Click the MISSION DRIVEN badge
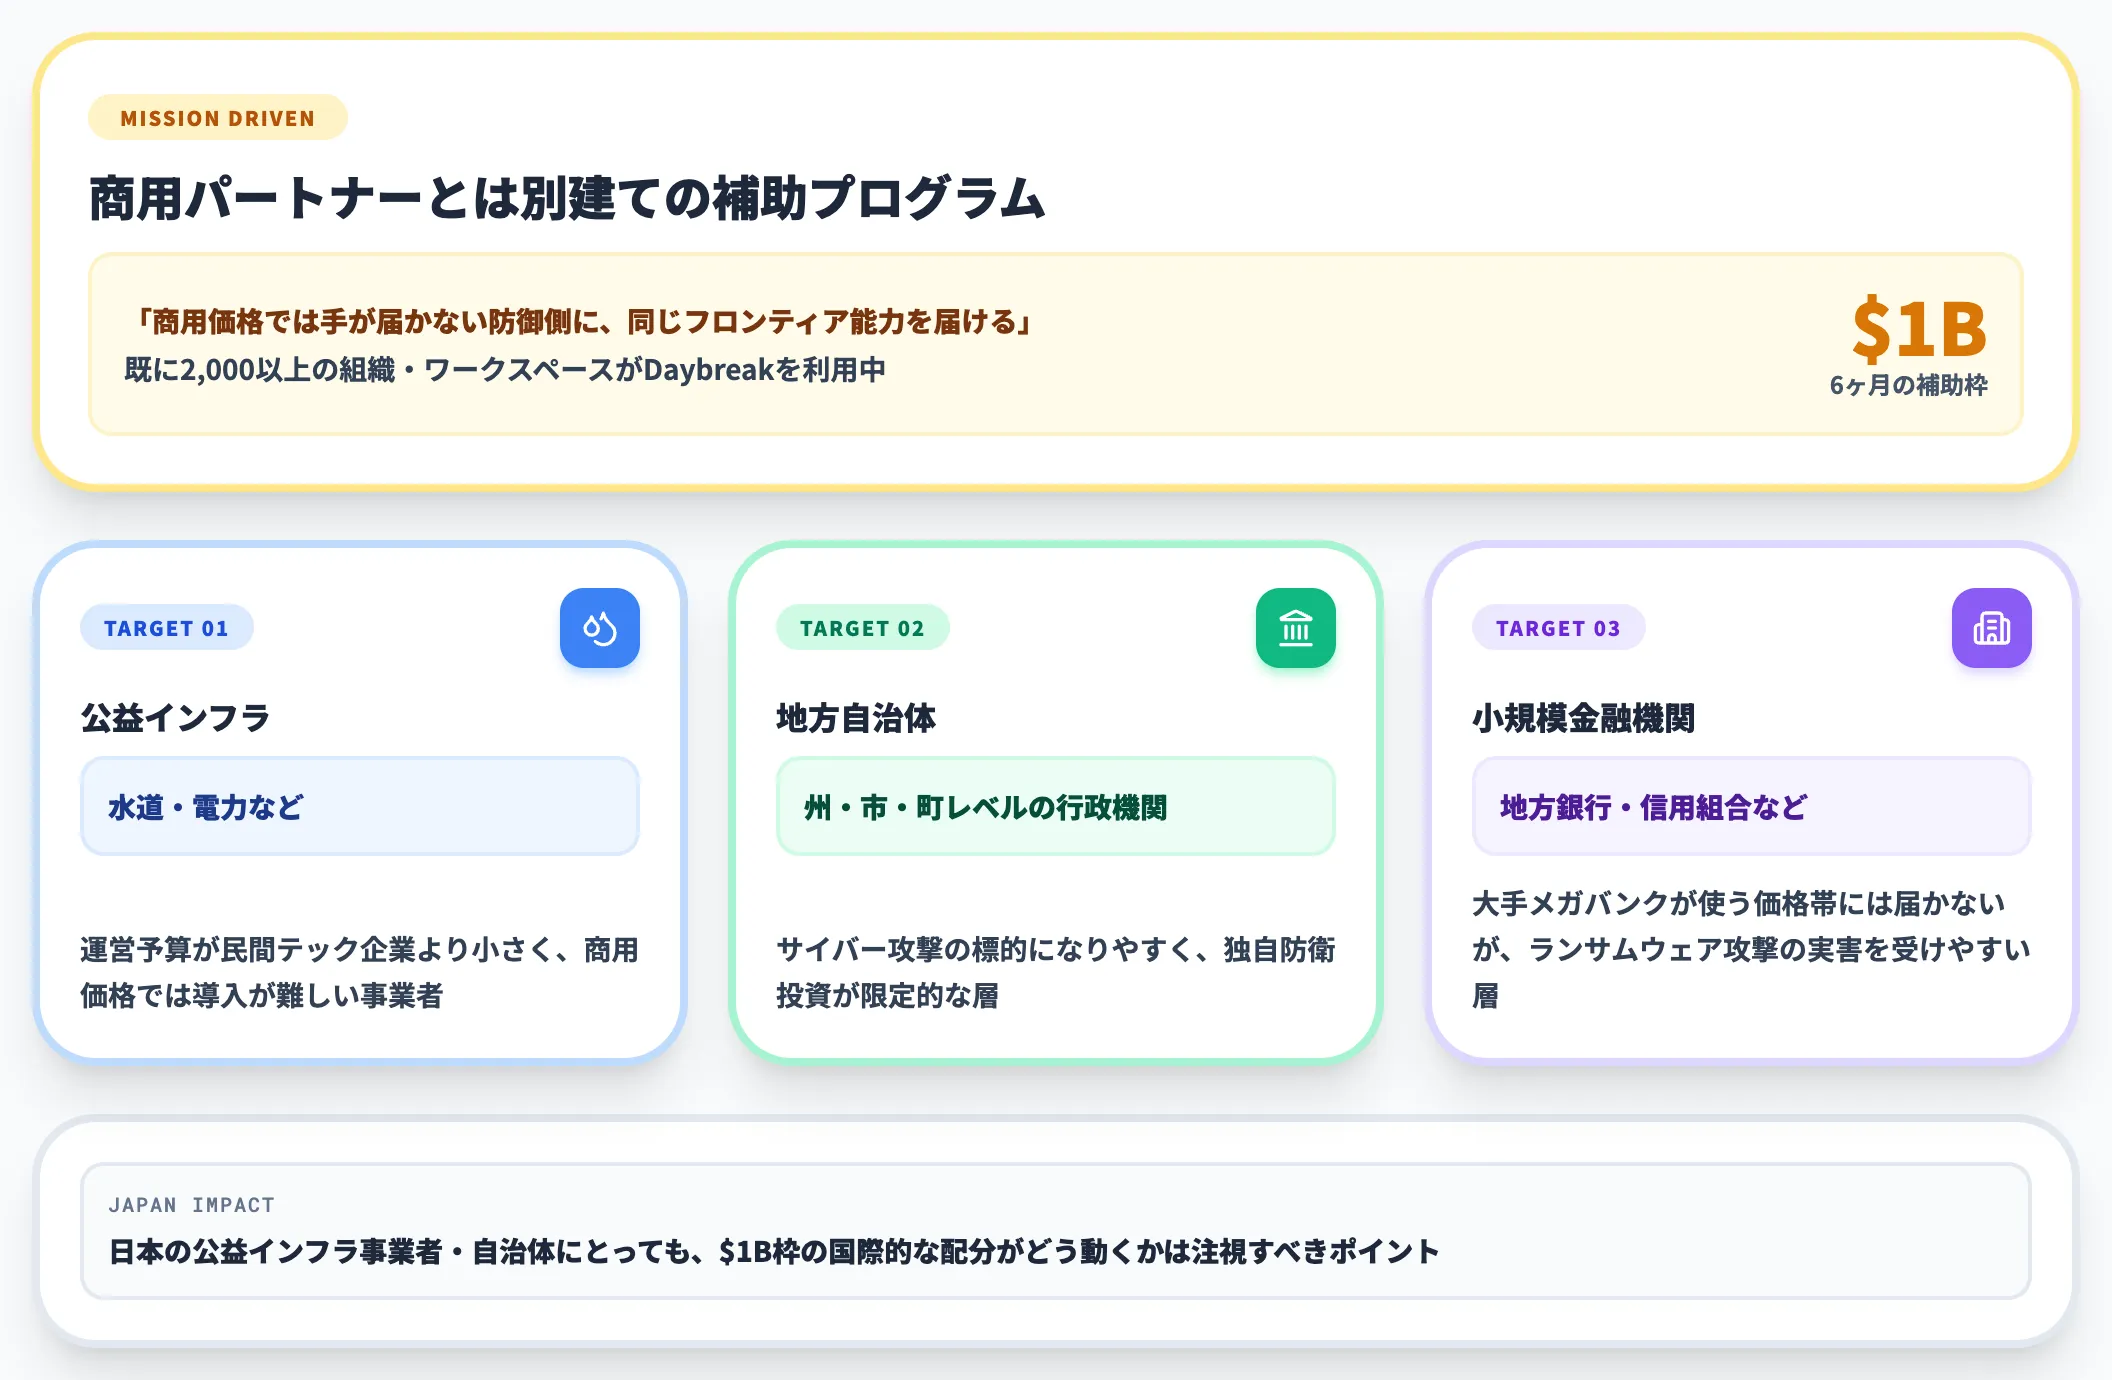 (218, 118)
